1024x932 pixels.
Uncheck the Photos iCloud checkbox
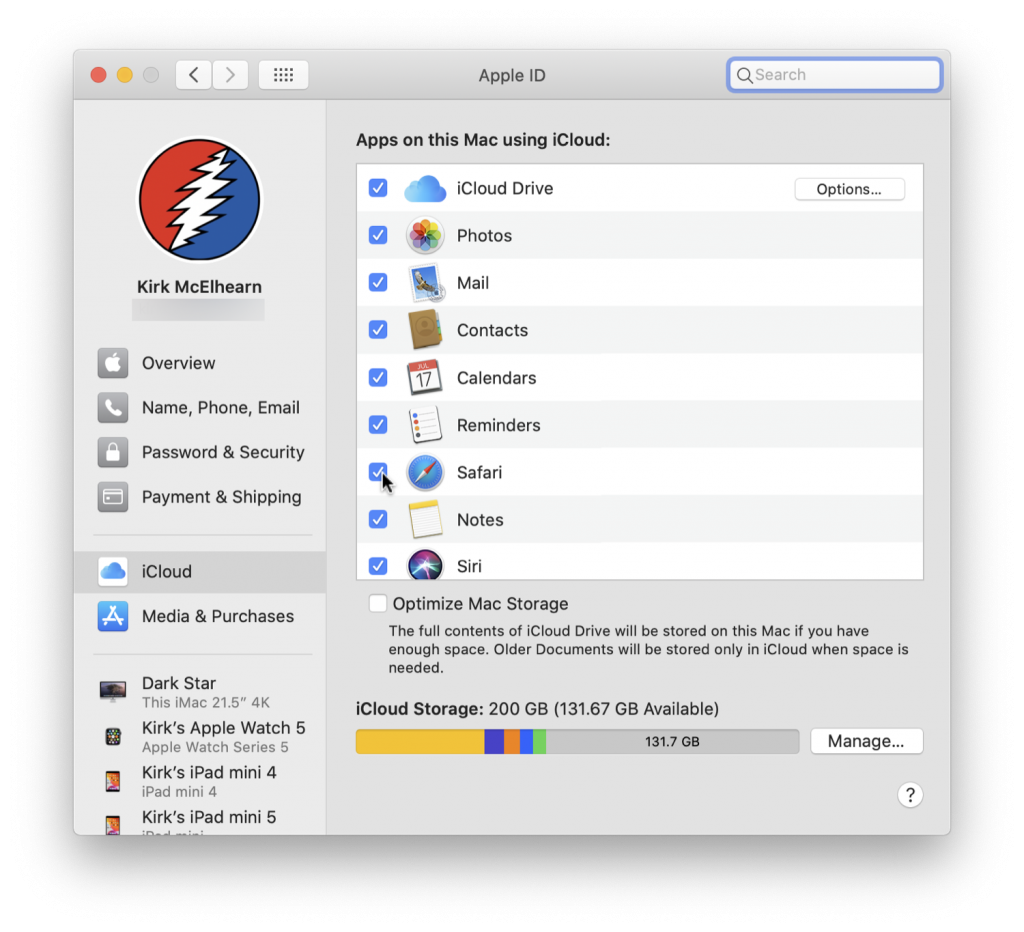tap(378, 235)
